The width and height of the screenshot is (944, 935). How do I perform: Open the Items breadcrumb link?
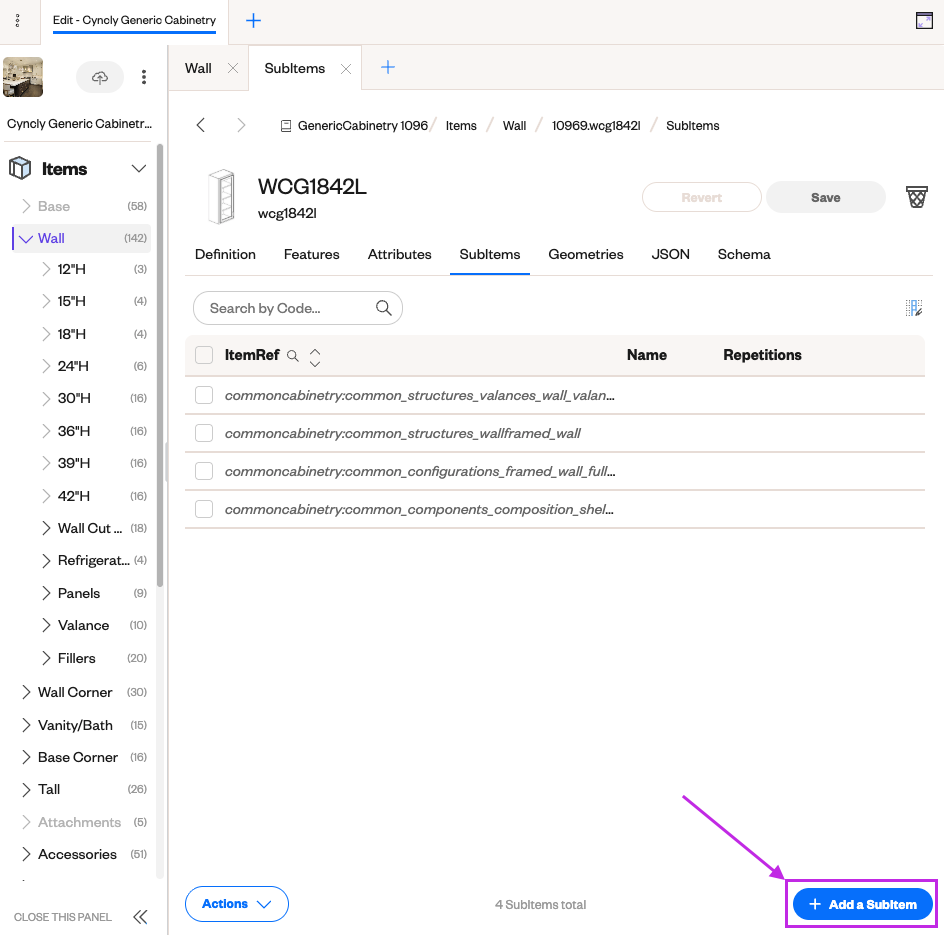461,126
